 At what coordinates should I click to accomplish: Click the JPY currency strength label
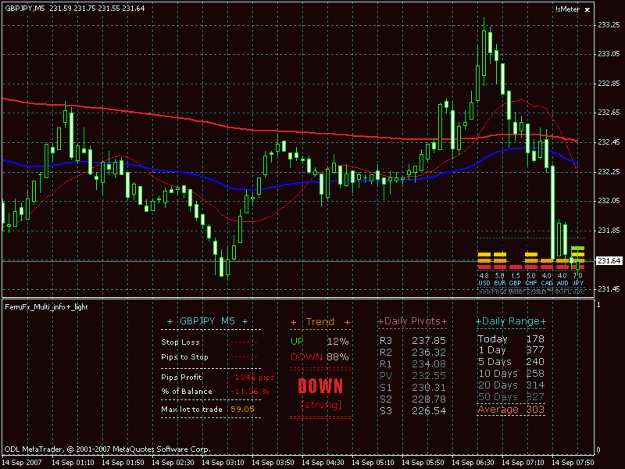coord(578,283)
